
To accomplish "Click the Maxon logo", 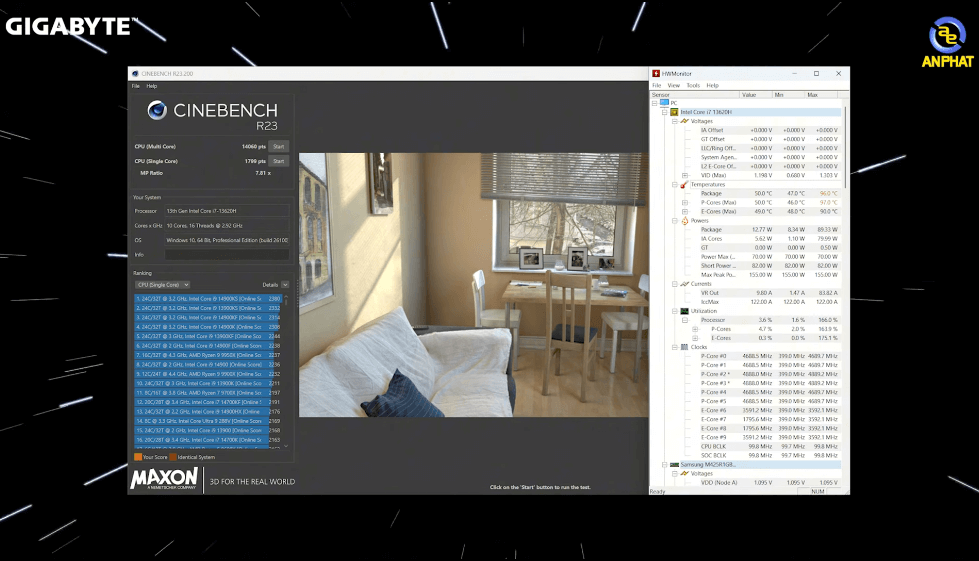I will pyautogui.click(x=164, y=479).
